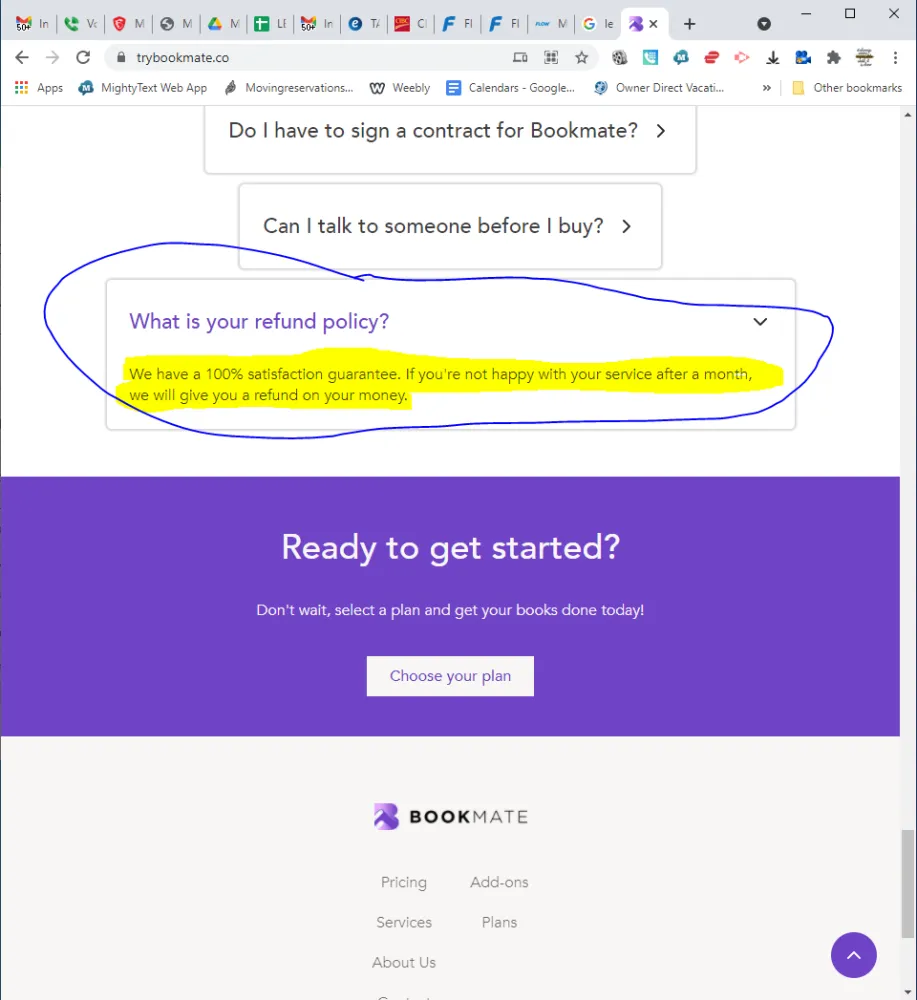Expand 'Do I have to sign a contract' question
Image resolution: width=917 pixels, height=1000 pixels.
(x=450, y=131)
